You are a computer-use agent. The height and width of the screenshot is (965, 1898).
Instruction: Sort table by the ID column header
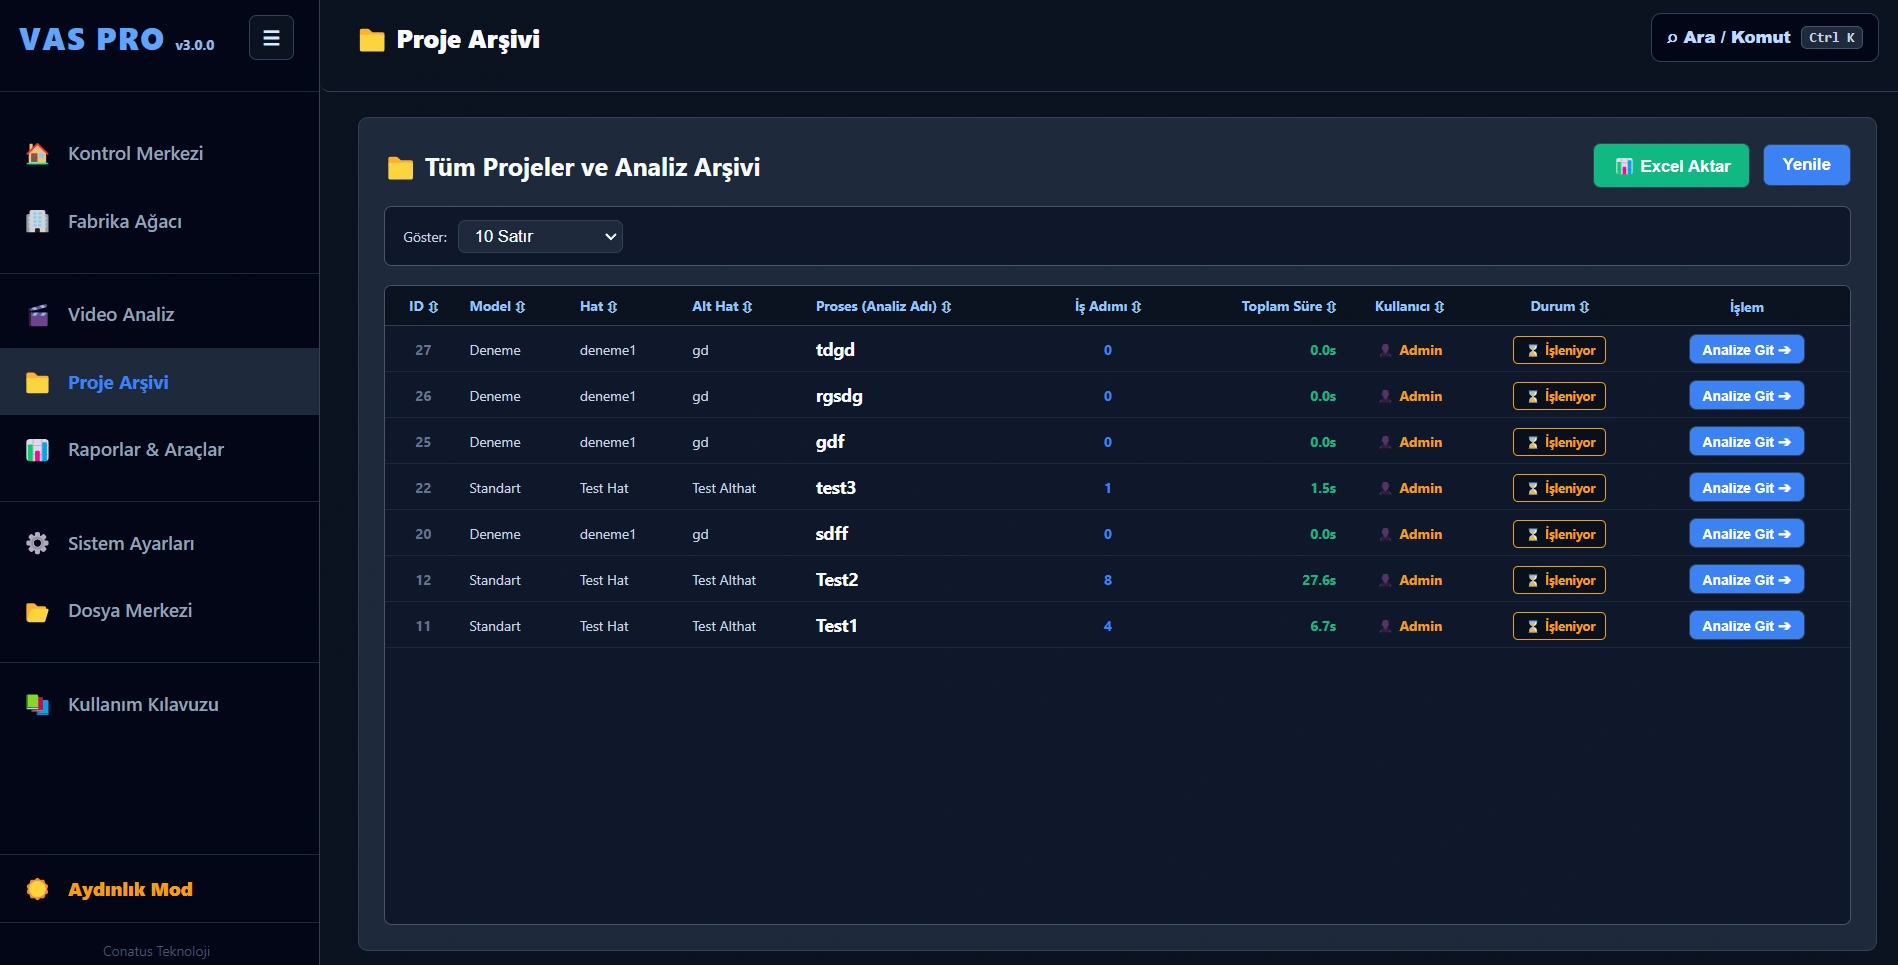(423, 307)
